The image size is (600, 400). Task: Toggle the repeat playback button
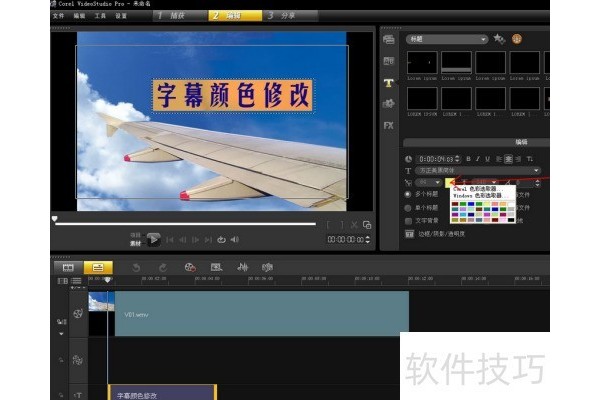point(221,240)
